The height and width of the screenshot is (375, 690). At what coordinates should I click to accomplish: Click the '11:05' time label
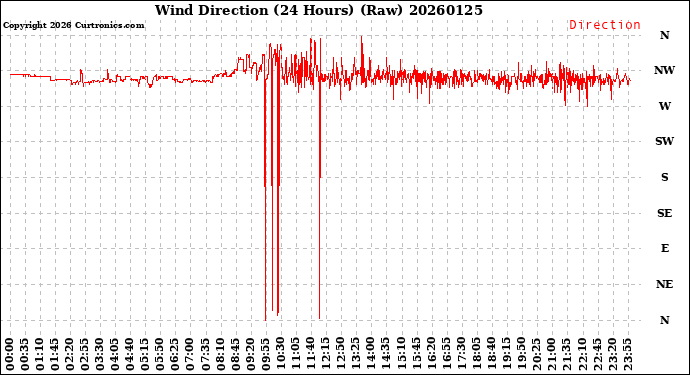pos(296,354)
